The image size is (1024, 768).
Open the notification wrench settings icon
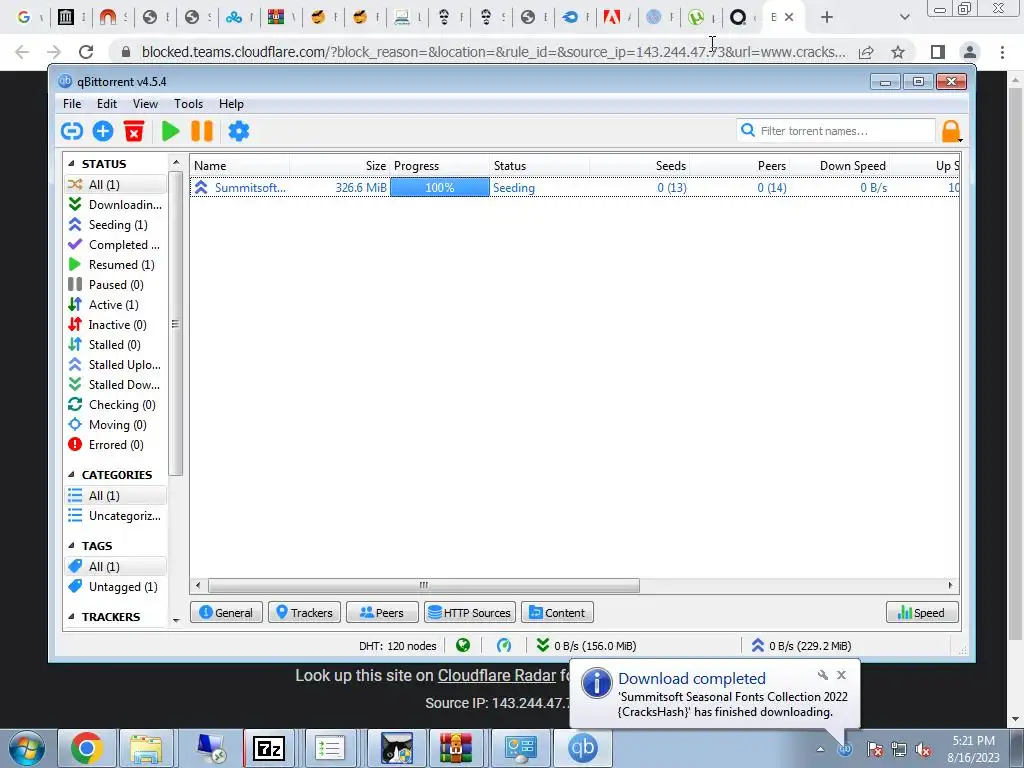tap(823, 675)
